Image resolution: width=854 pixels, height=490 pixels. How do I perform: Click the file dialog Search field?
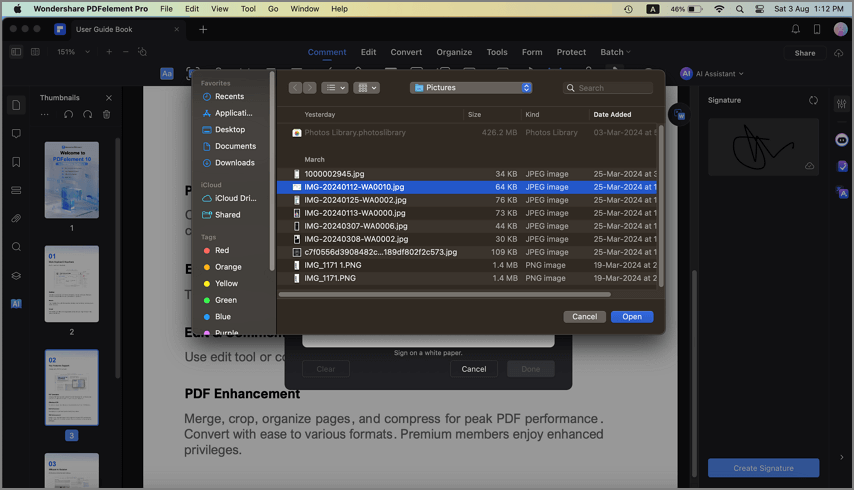click(608, 88)
